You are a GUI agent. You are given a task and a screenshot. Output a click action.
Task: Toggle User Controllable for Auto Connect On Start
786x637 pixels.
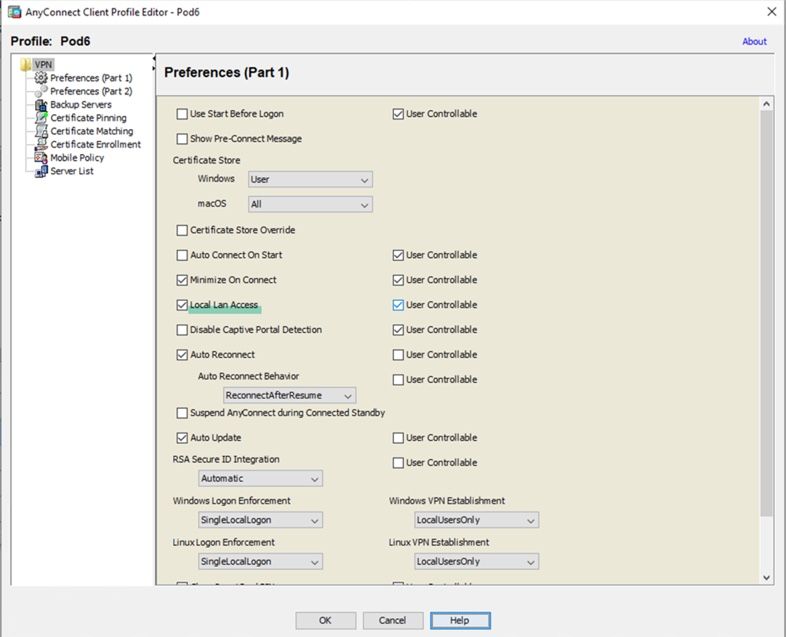click(398, 255)
